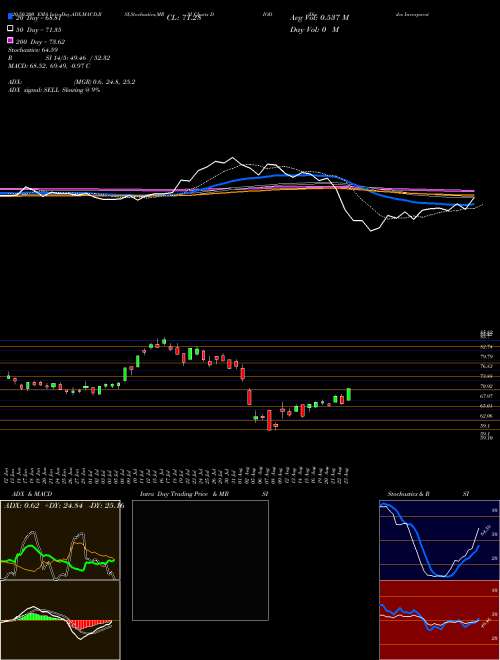Click the ADX 0.62 values header
Screen dimensions: 500x660
[64, 505]
